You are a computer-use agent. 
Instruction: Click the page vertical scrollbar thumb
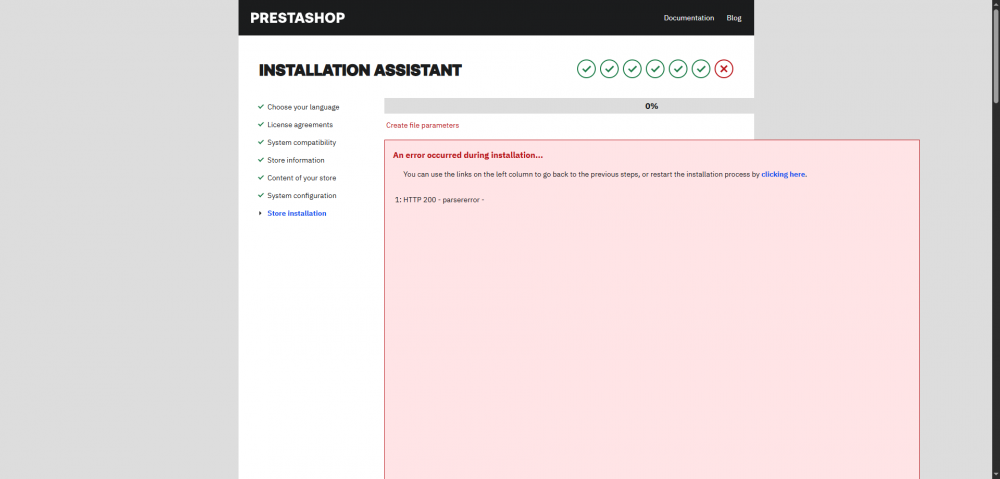pos(996,56)
